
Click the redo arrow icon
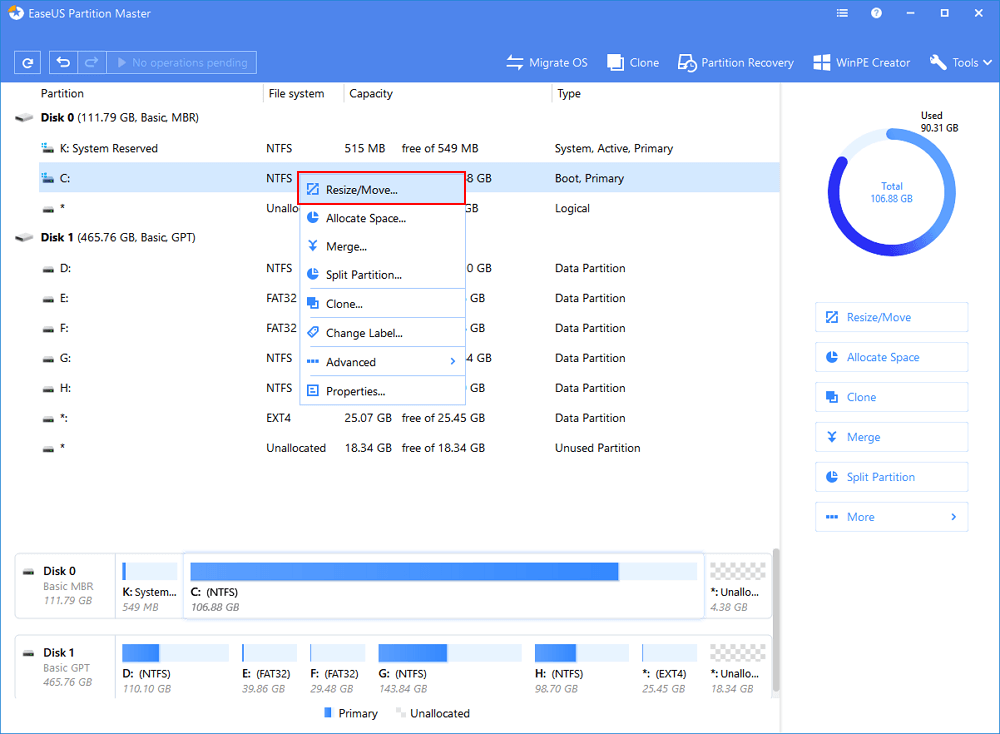coord(92,62)
